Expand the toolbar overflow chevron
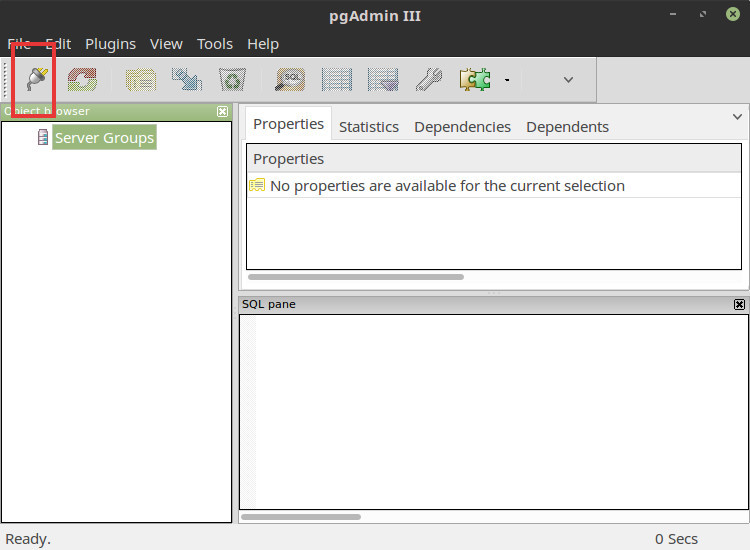 coord(568,80)
